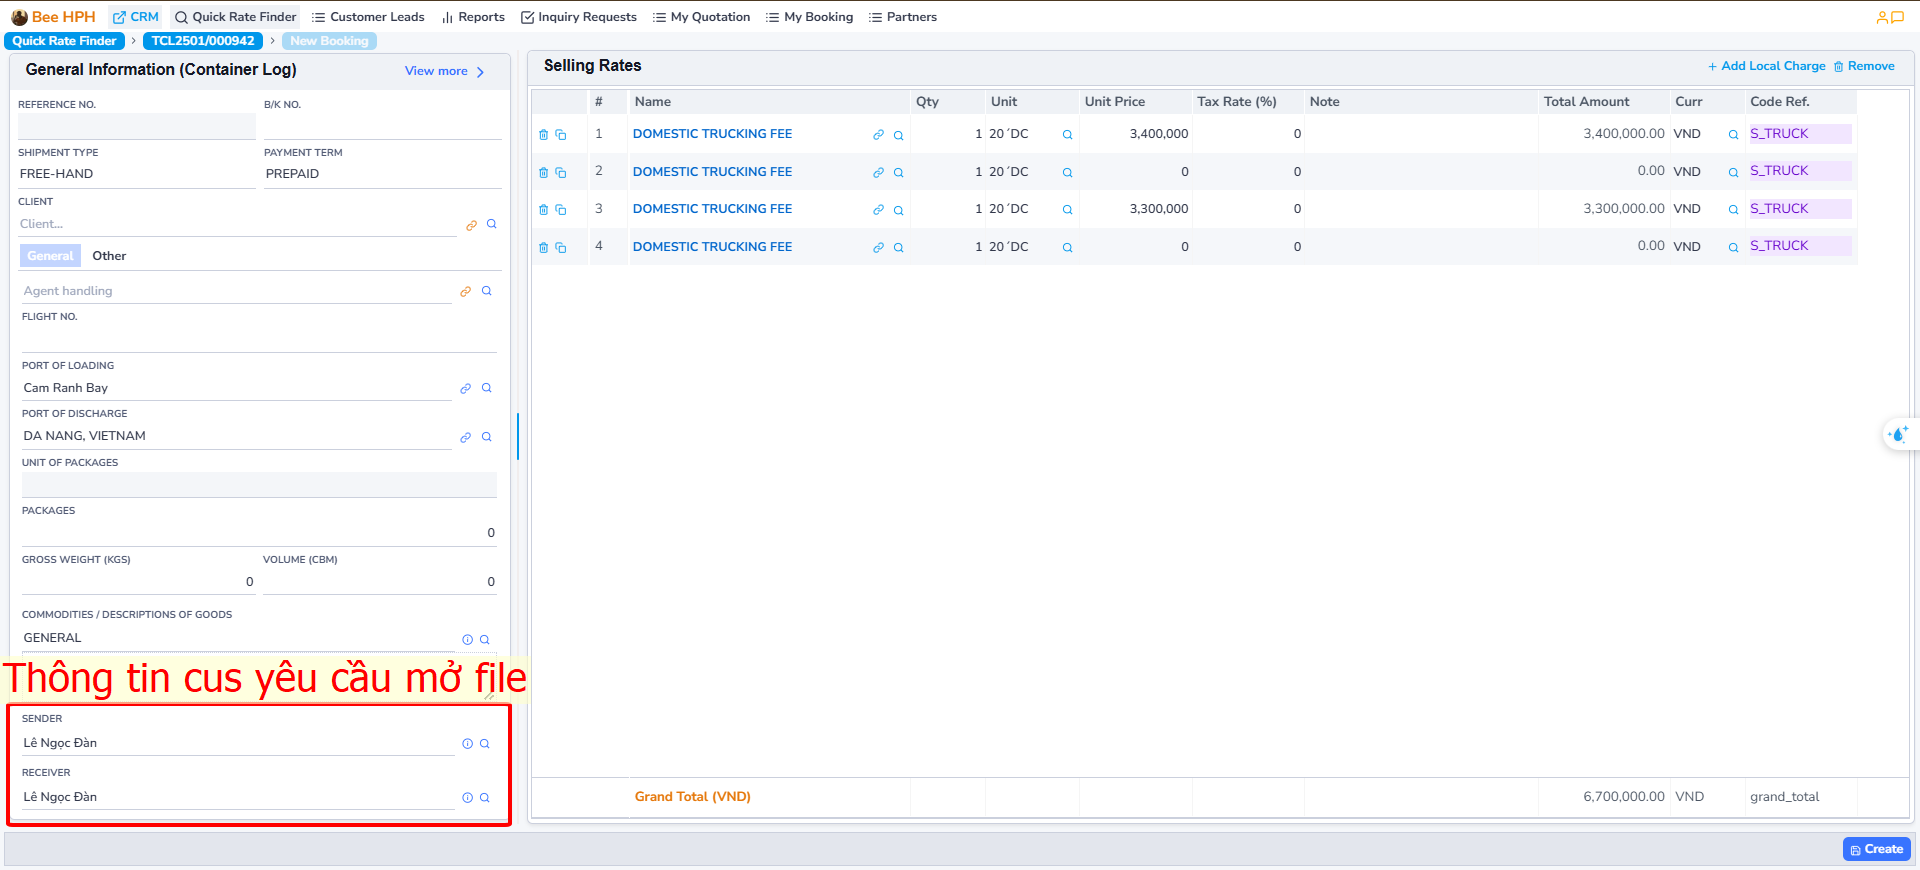Click Unit search icon on row 3
The image size is (1920, 870).
coord(1067,210)
